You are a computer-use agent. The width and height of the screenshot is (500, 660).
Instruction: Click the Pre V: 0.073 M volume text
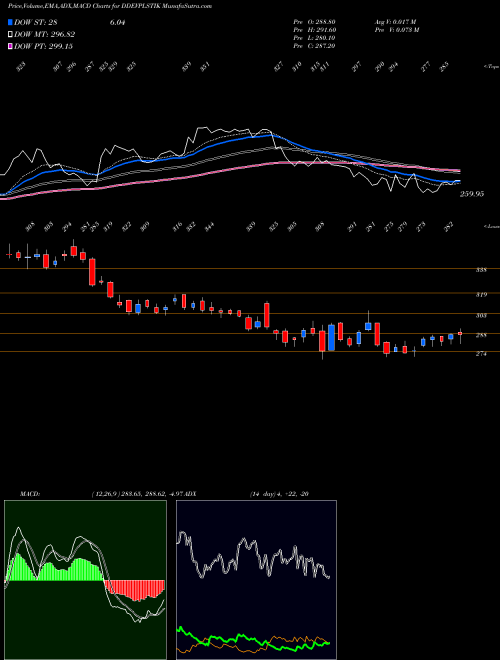(x=396, y=30)
